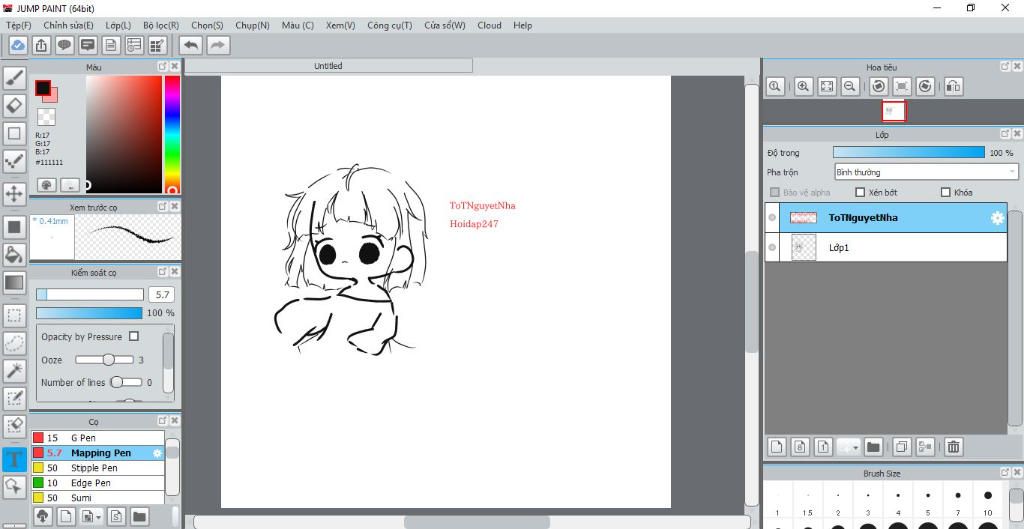Enable Opacity by Pressure checkbox
This screenshot has height=529, width=1024.
tap(134, 336)
